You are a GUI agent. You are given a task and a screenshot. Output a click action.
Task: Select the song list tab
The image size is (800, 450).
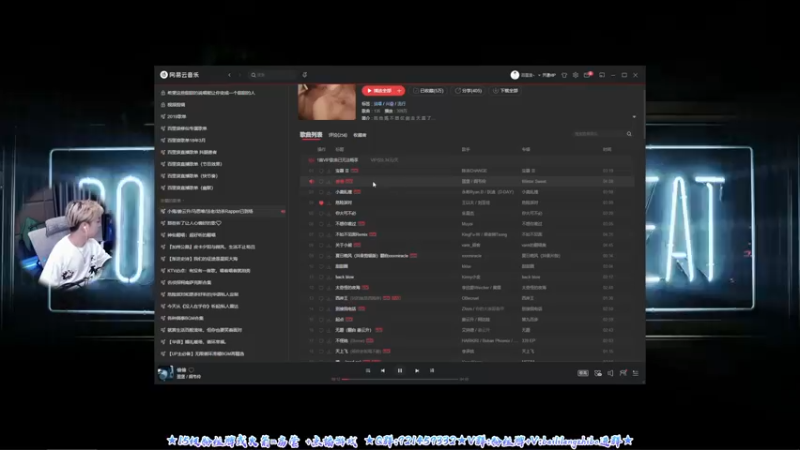pyautogui.click(x=311, y=135)
